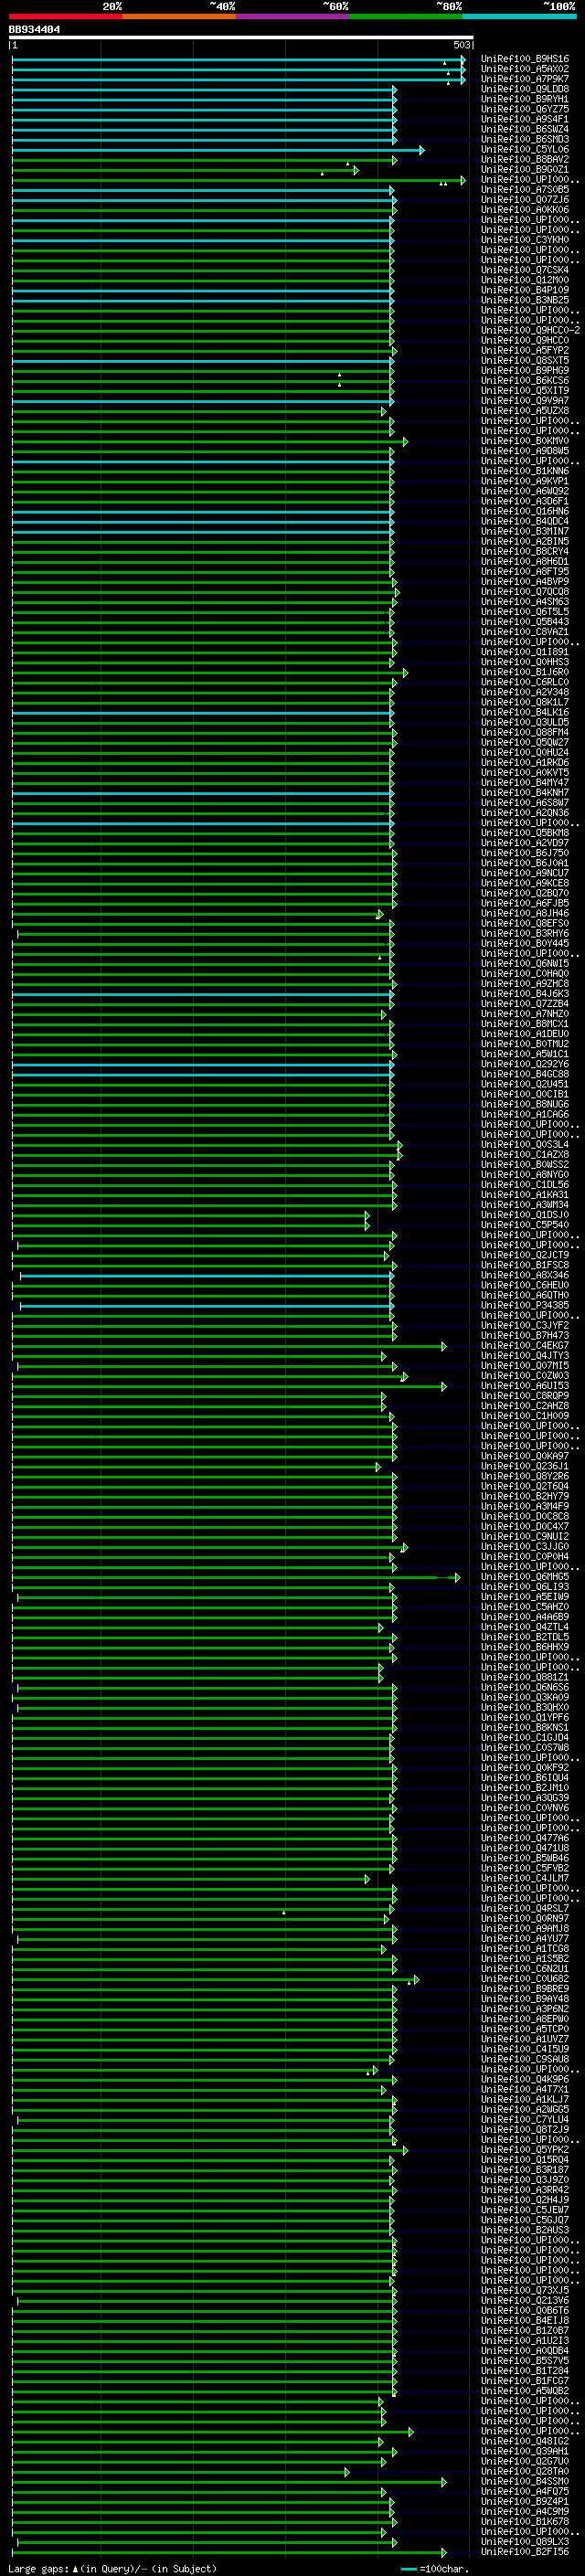The height and width of the screenshot is (2576, 585).
Task: Open hit UniRef100_Q9LDD8
Action: [525, 90]
